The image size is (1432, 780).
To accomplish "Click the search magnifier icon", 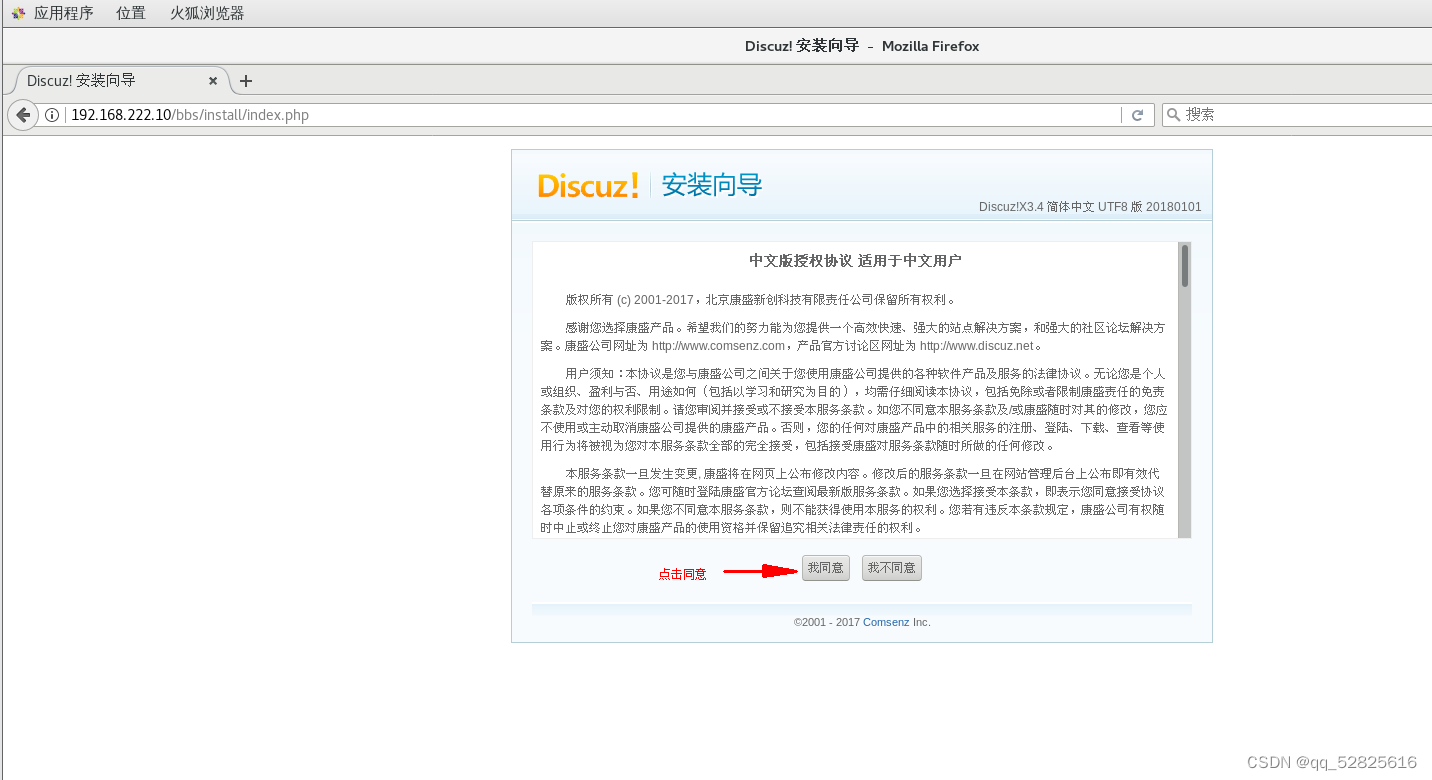I will [x=1174, y=115].
